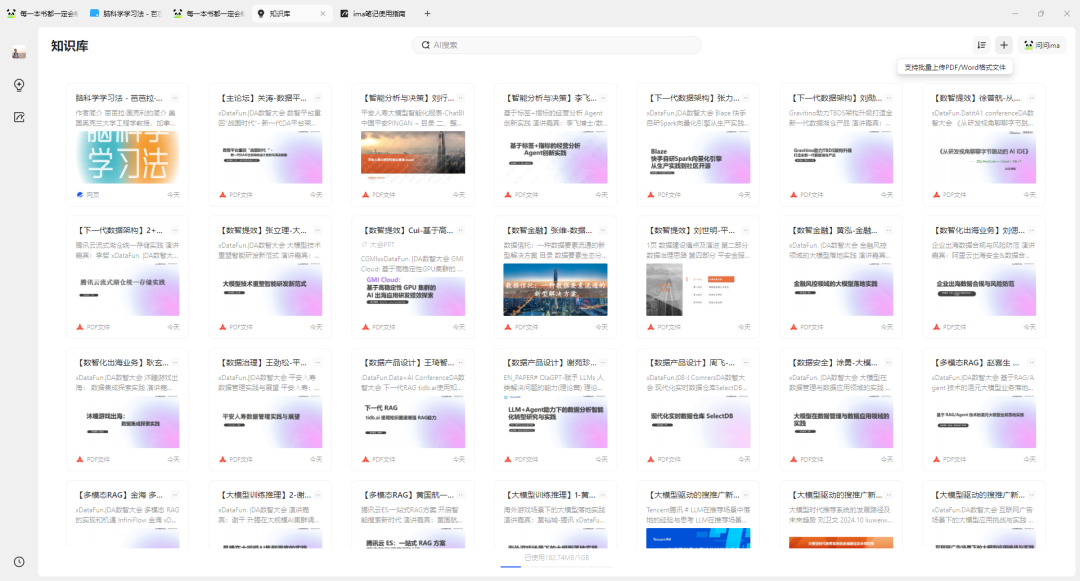Open more options on 【数智化出海业务】耿玄 card

pyautogui.click(x=175, y=362)
